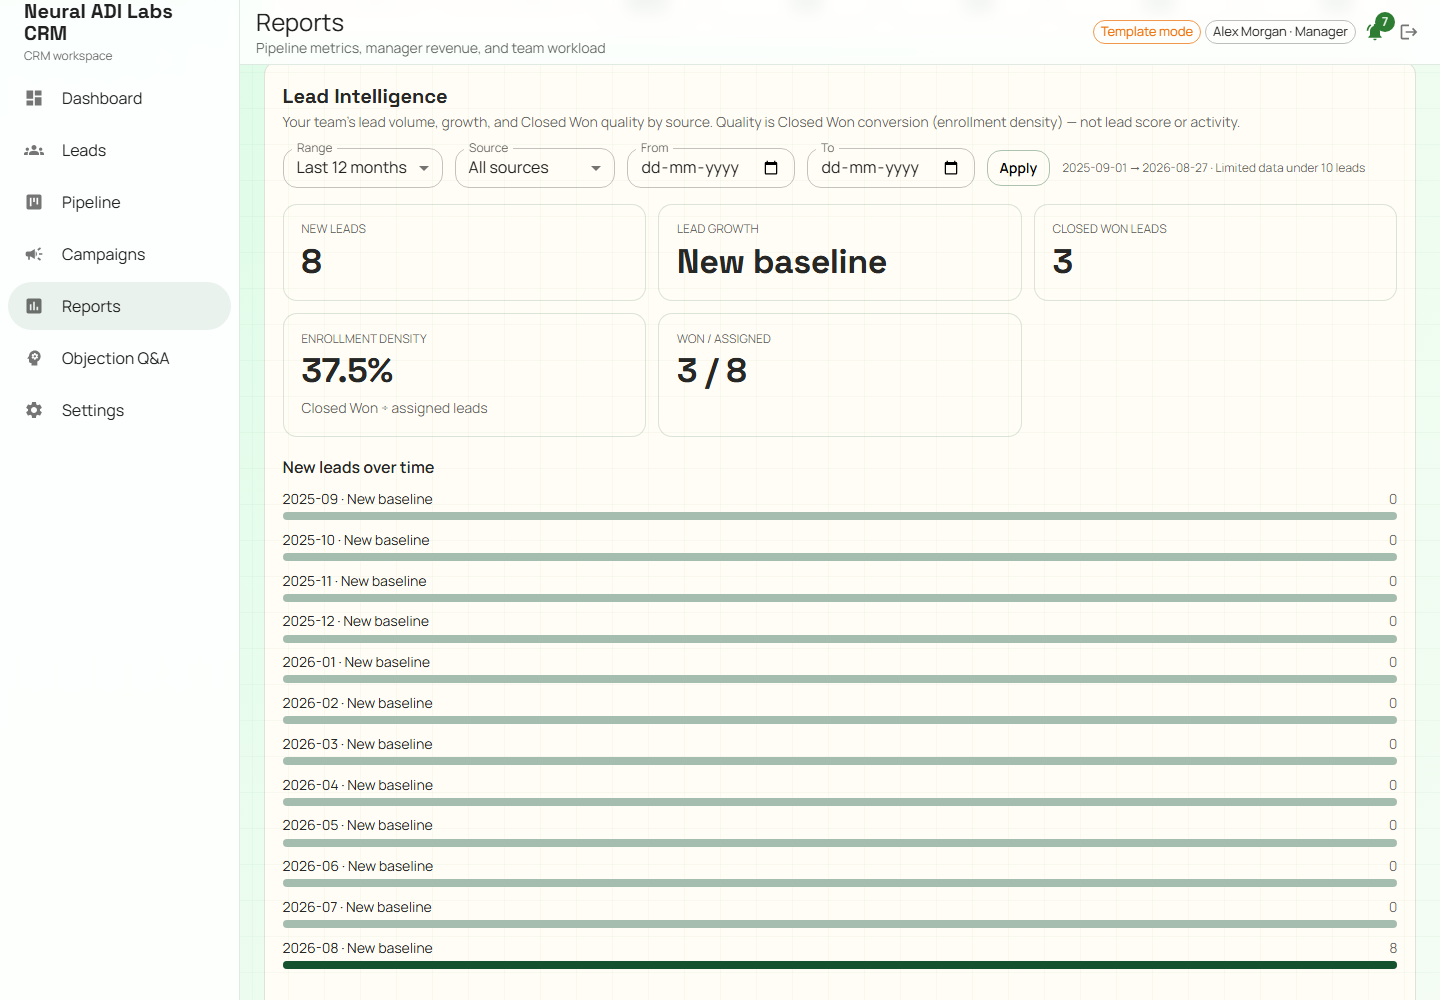Click the 2026-02 progress bar
Screen dimensions: 1440x1000
(840, 720)
